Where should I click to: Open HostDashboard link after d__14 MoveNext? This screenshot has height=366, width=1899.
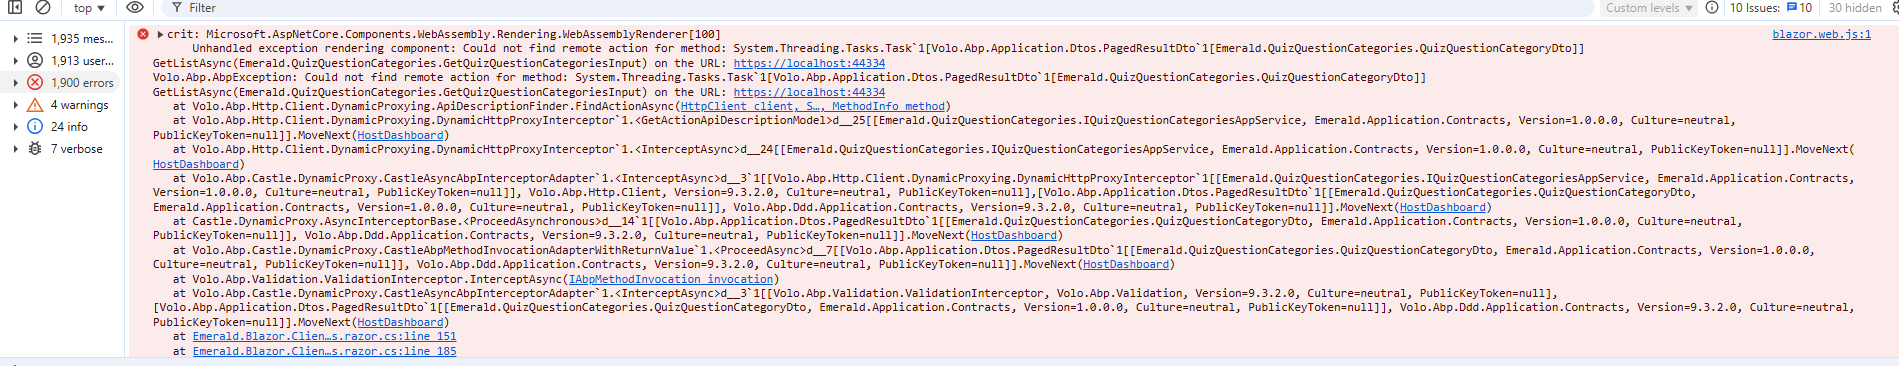(1013, 236)
